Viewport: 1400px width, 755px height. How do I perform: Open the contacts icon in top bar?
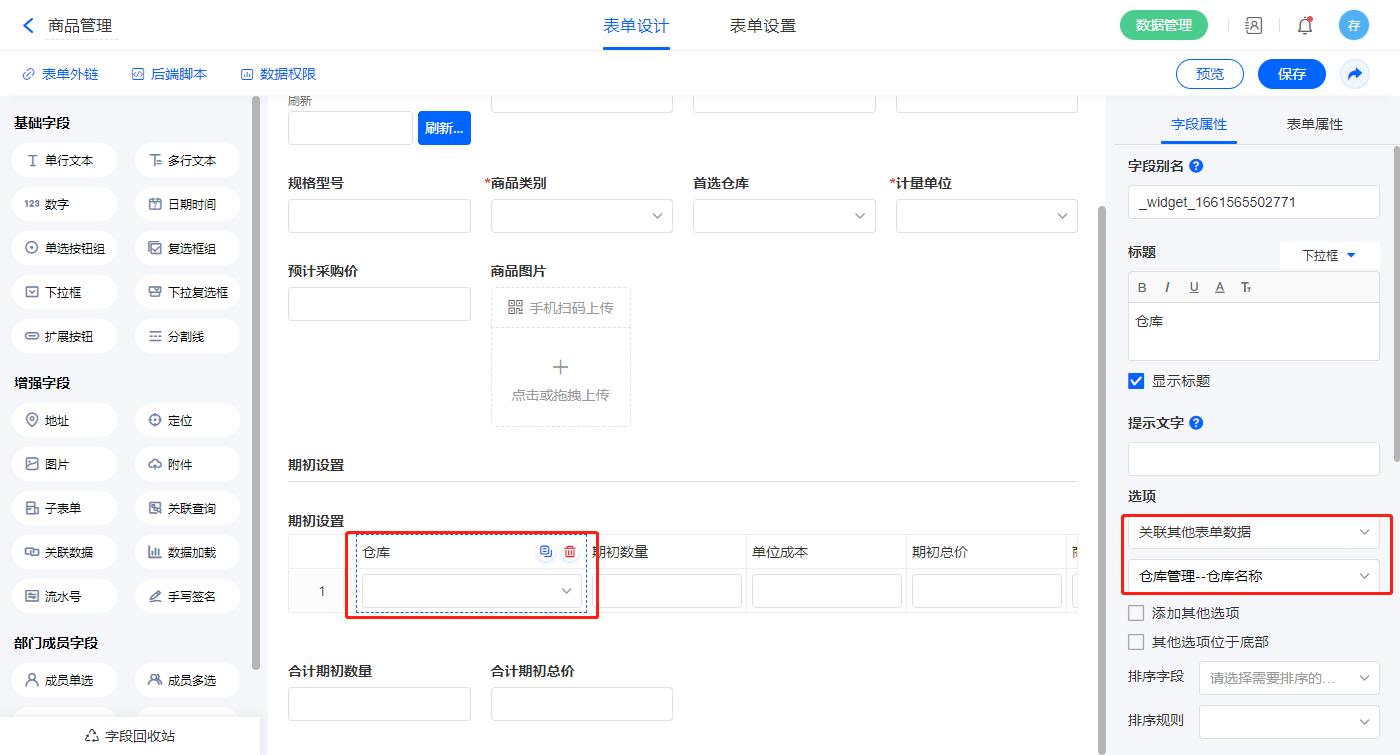point(1253,26)
